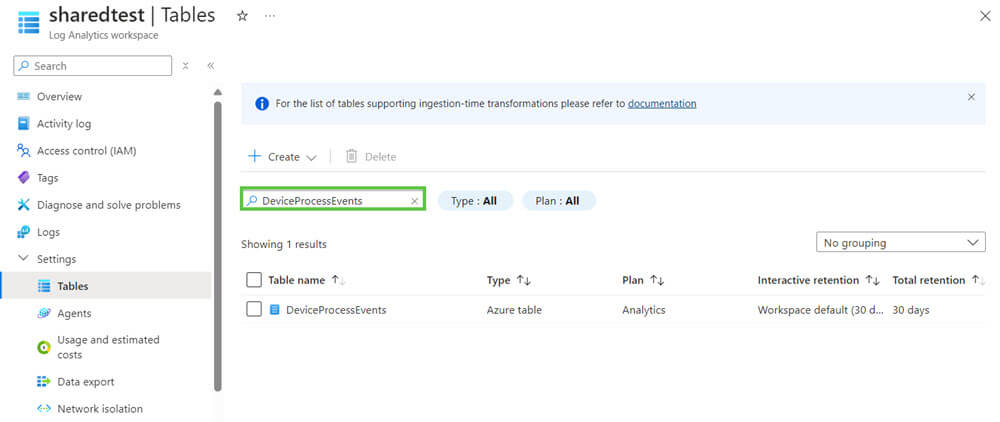Click the Workspace default retention cell
The width and height of the screenshot is (1000, 422).
point(821,310)
